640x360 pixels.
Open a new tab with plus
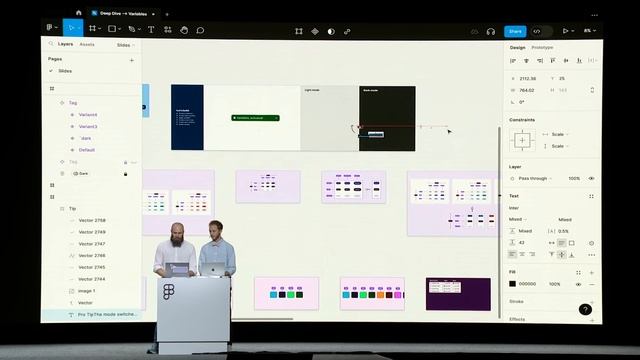click(x=167, y=15)
